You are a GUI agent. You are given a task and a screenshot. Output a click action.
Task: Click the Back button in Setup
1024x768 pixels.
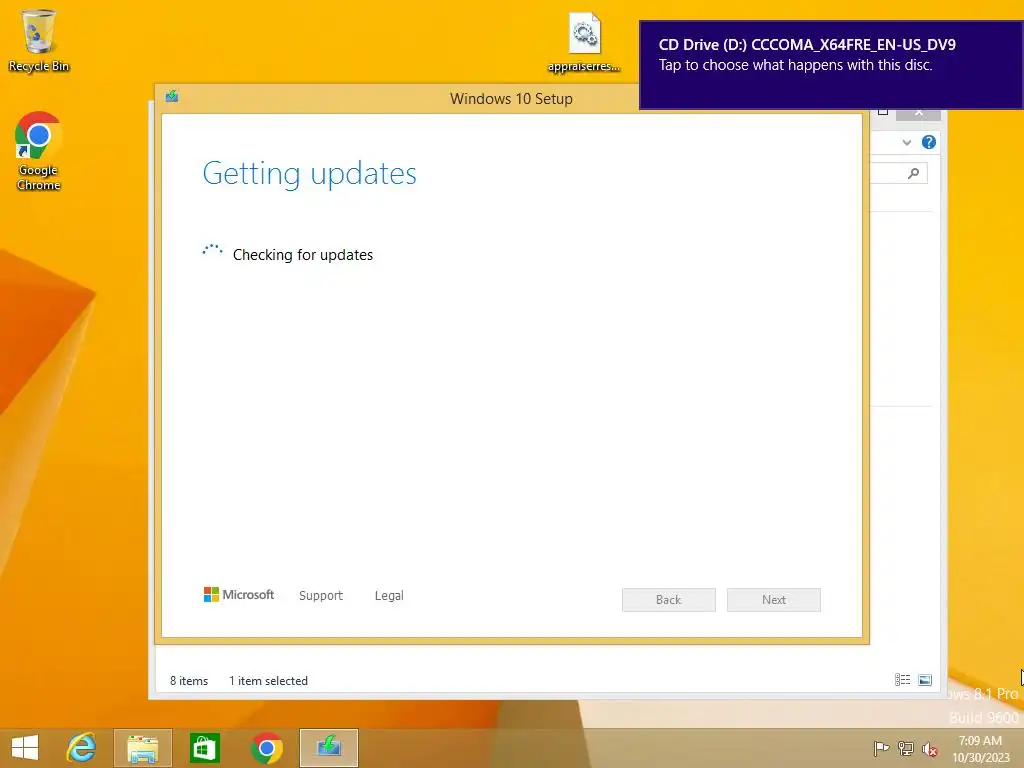point(669,600)
